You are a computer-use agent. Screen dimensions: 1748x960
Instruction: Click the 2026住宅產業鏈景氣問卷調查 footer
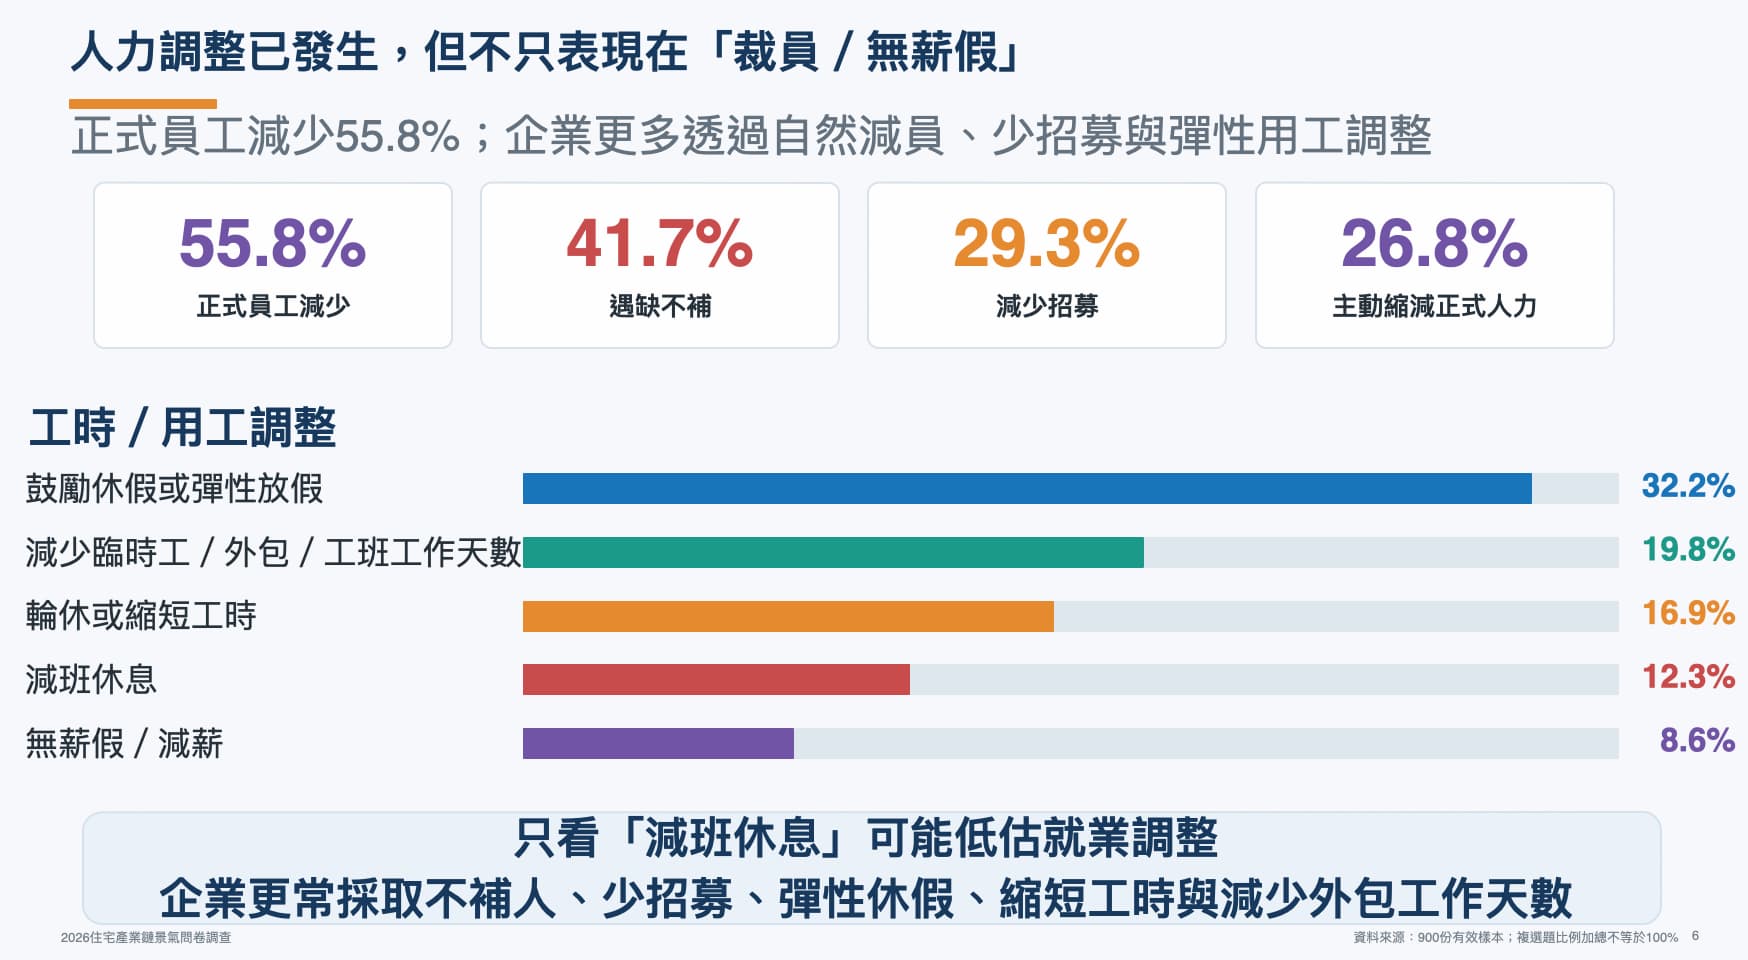coord(146,938)
